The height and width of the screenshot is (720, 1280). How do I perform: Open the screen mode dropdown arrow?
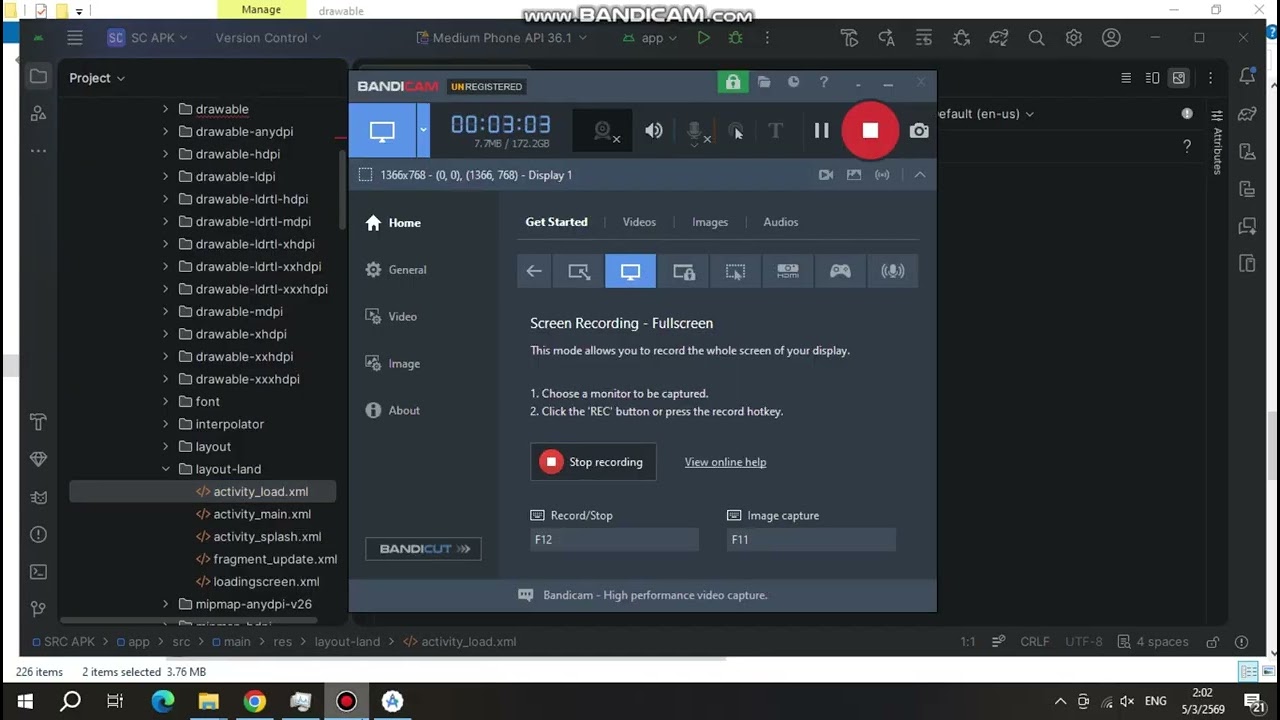423,130
